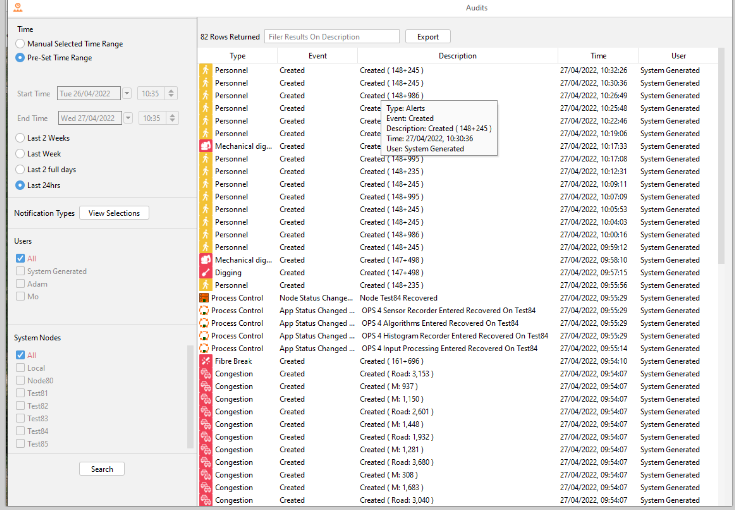This screenshot has width=735, height=510.
Task: Click the Digging icon in the 09:57:15 row
Action: click(x=206, y=272)
